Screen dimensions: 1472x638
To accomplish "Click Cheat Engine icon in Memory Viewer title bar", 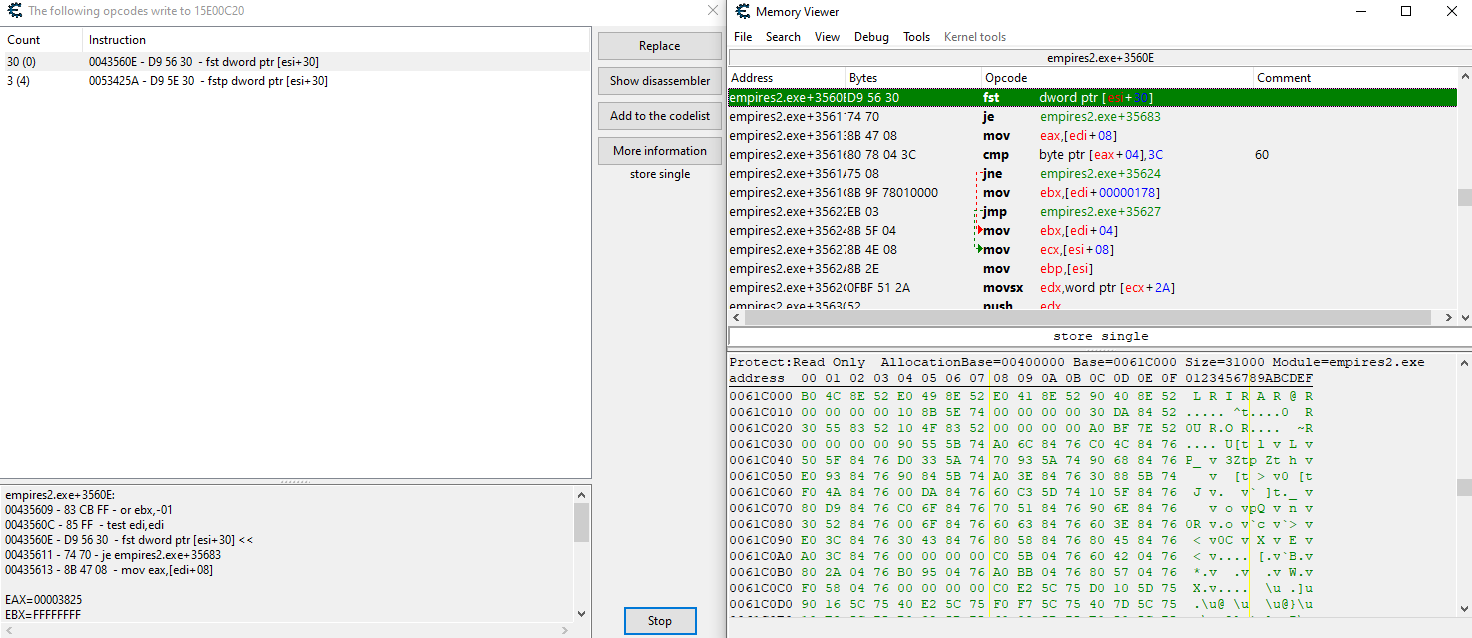I will 742,11.
